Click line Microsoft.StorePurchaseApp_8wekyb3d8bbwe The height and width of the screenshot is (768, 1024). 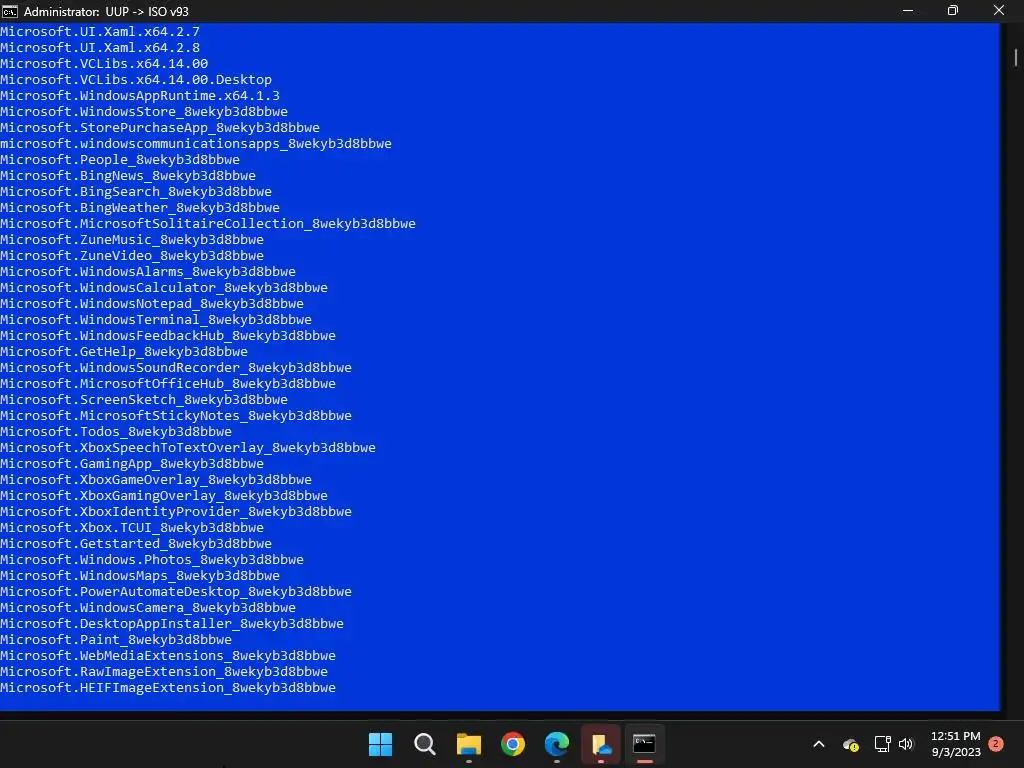click(160, 127)
